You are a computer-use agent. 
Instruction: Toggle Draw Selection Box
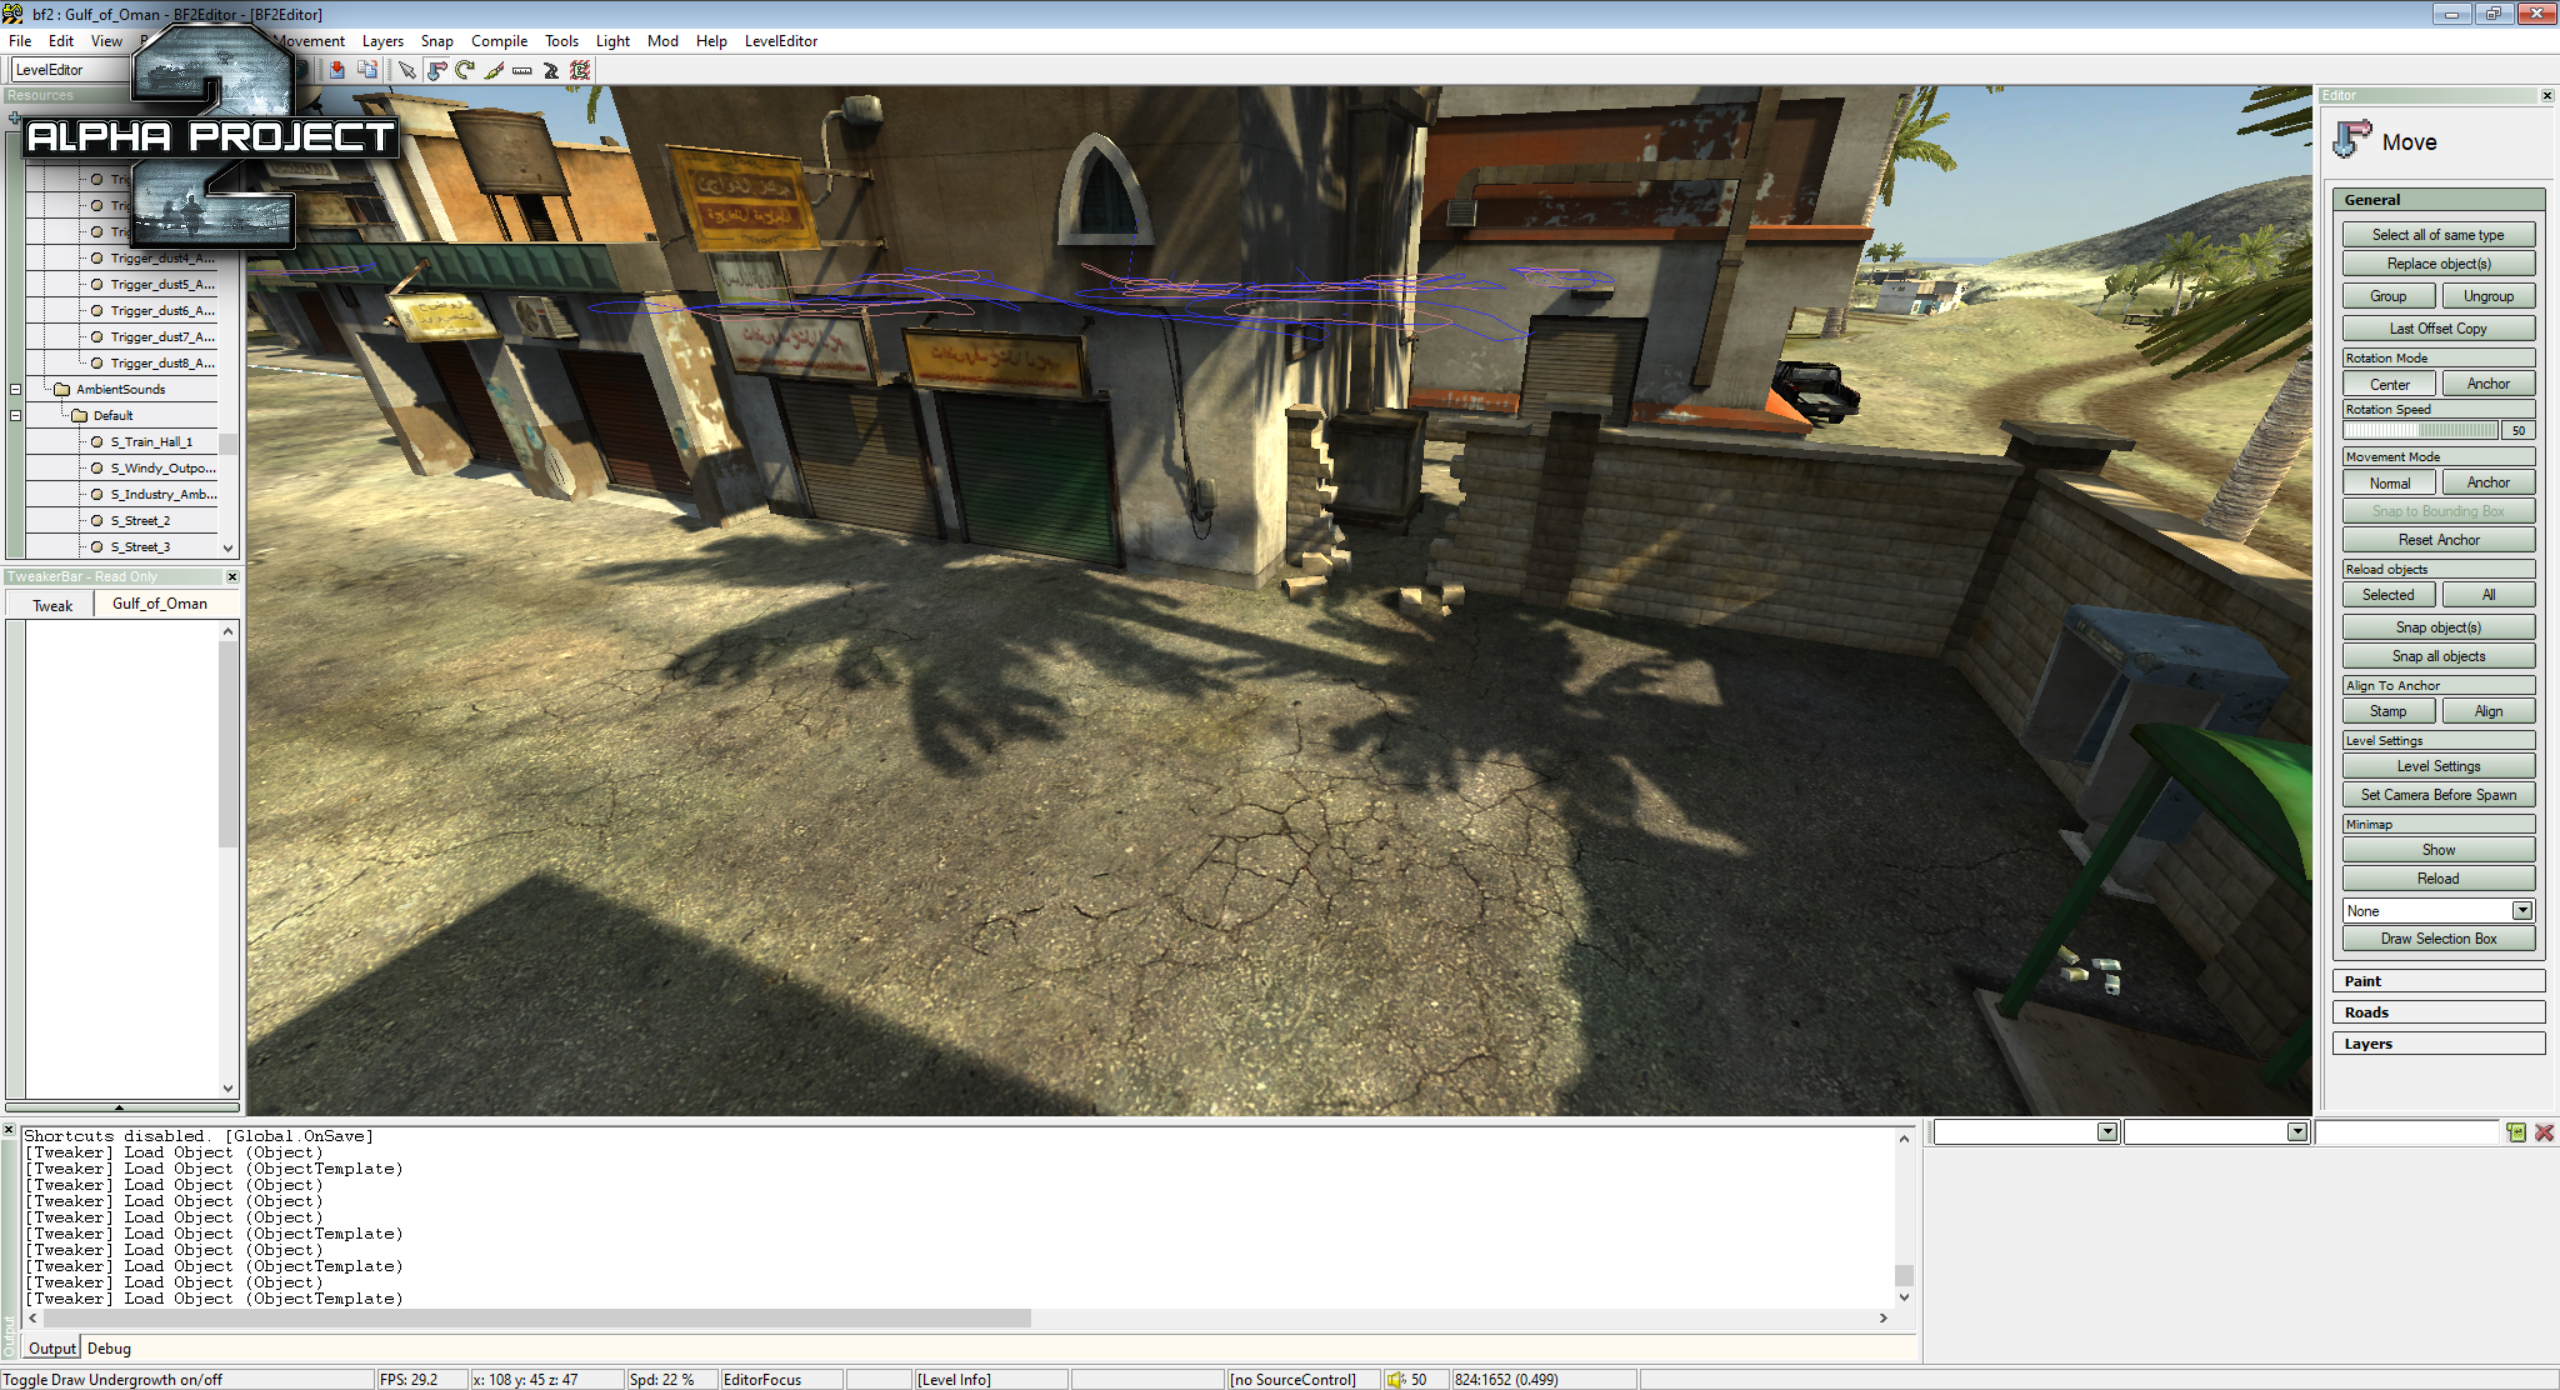pyautogui.click(x=2438, y=939)
